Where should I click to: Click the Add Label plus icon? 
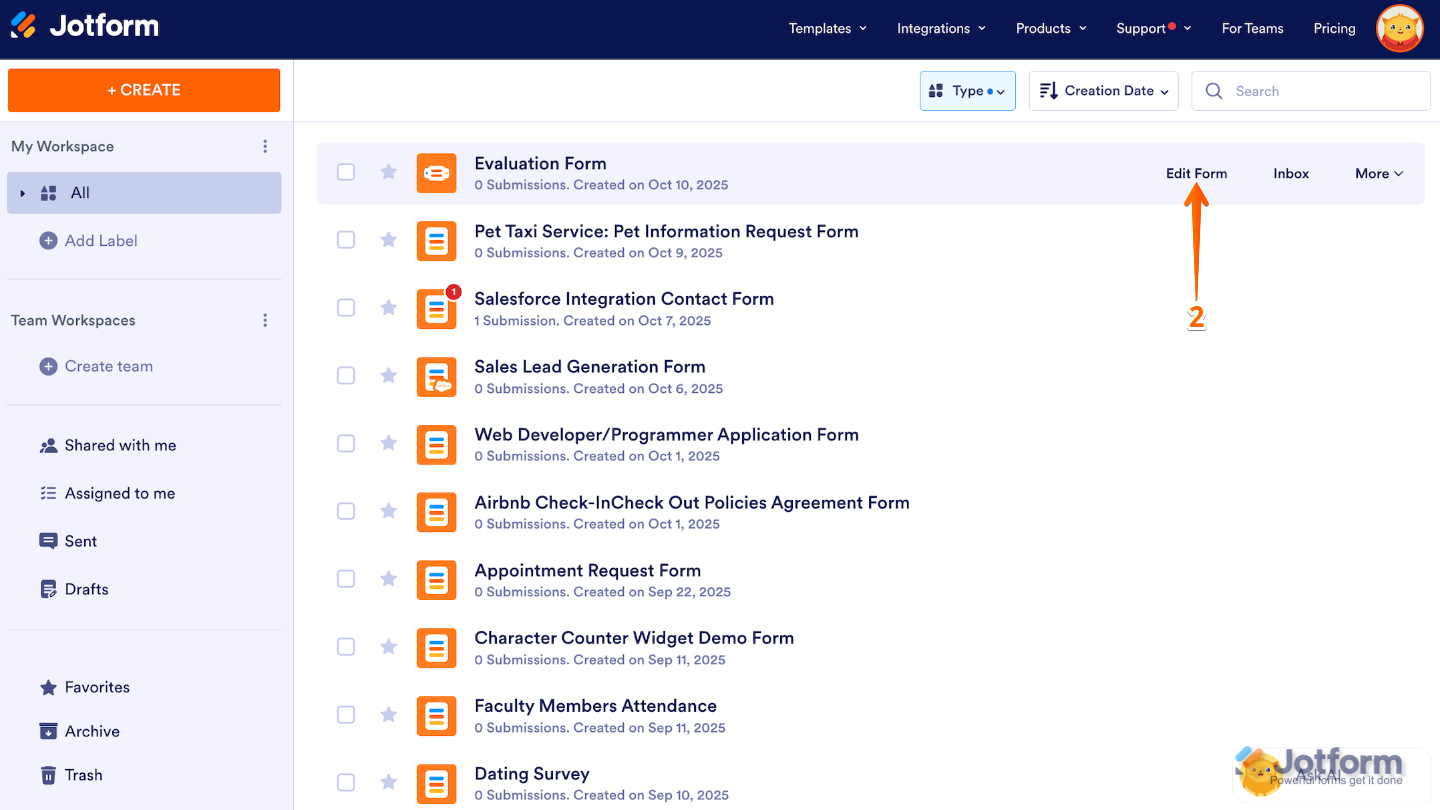(48, 240)
